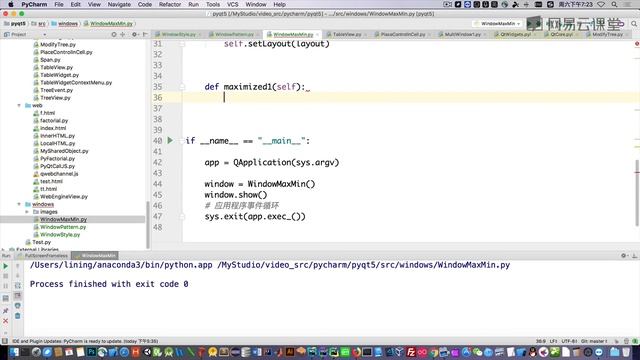Viewport: 640px width, 360px height.
Task: Click the UTF-8 encoding in status bar
Action: (x=569, y=341)
